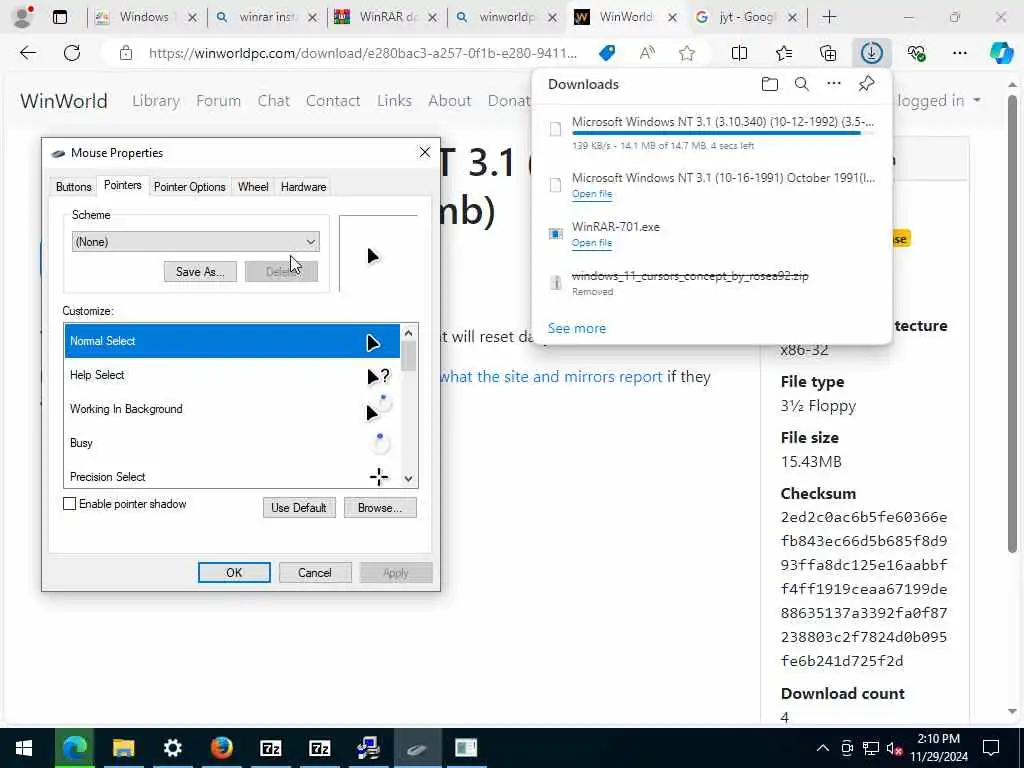Refresh the current Edge page

click(72, 53)
